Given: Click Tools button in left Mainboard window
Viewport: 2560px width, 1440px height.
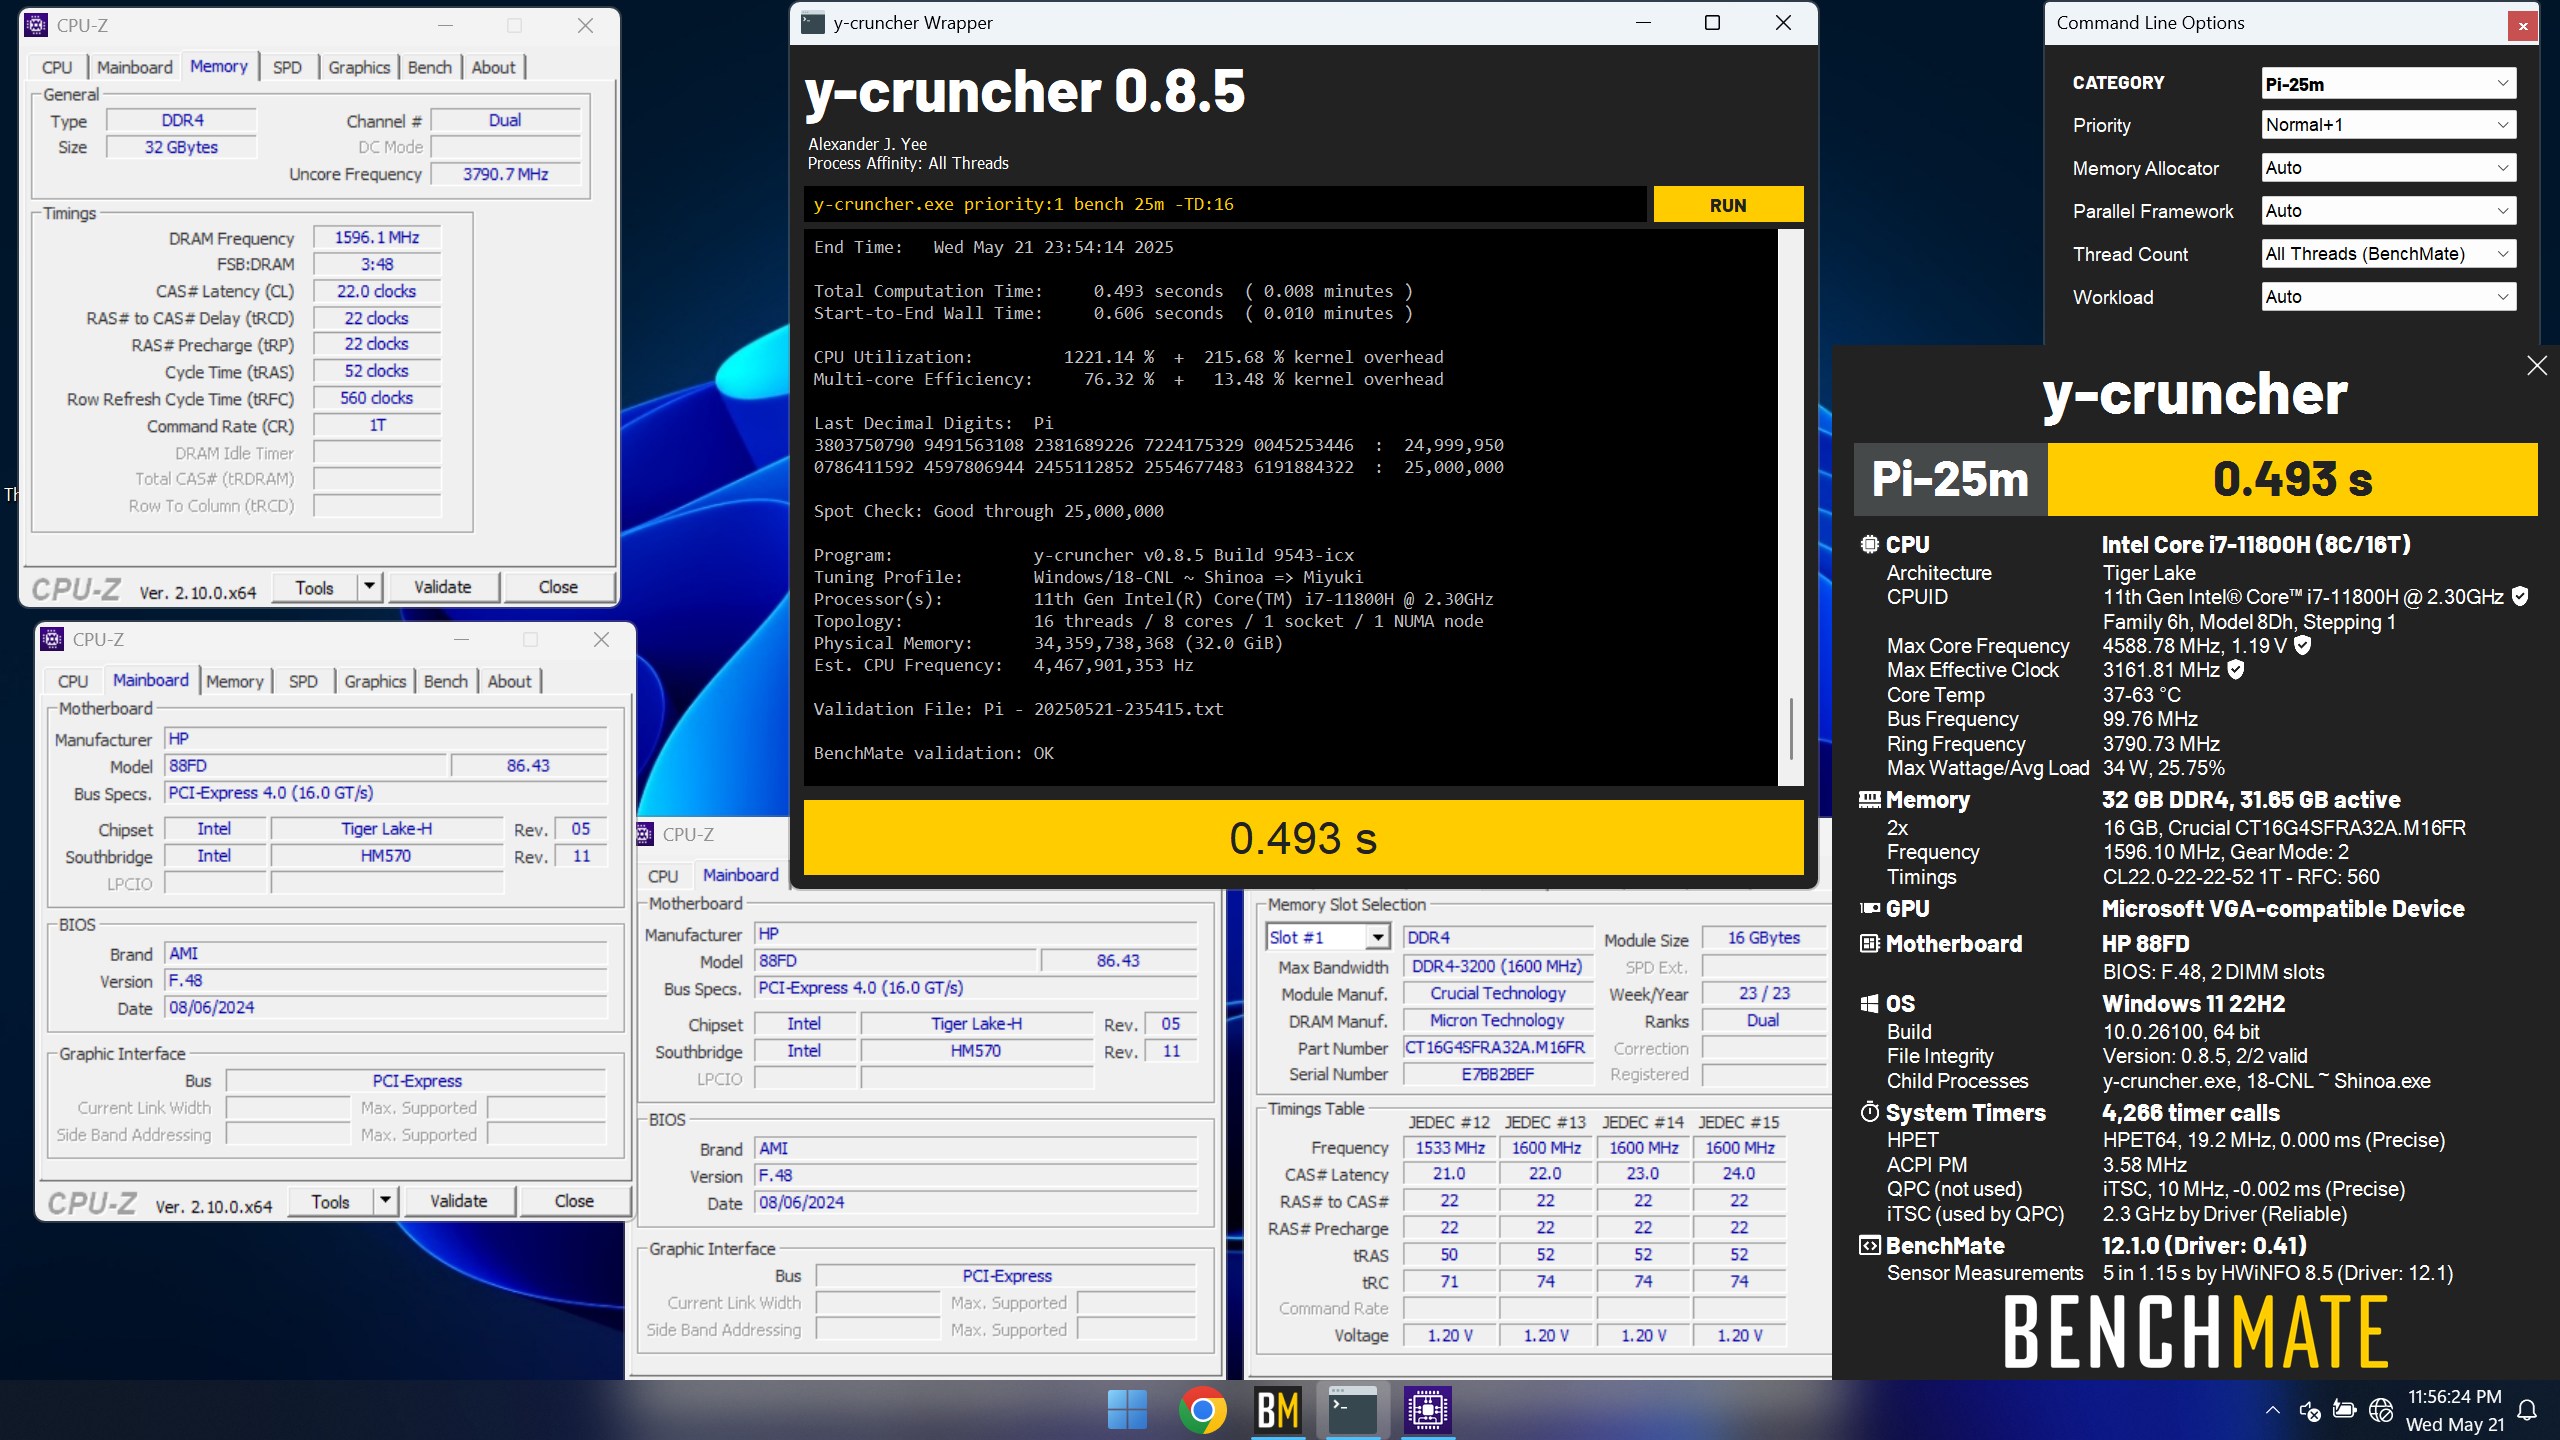Looking at the screenshot, I should [331, 1201].
